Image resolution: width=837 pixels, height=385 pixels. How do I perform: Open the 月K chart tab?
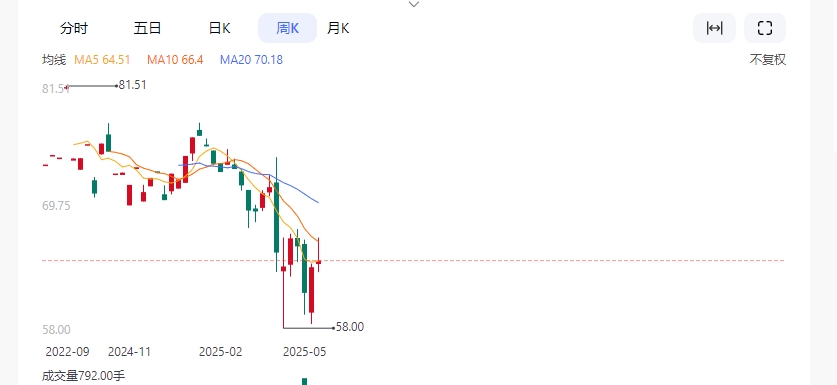coord(338,28)
